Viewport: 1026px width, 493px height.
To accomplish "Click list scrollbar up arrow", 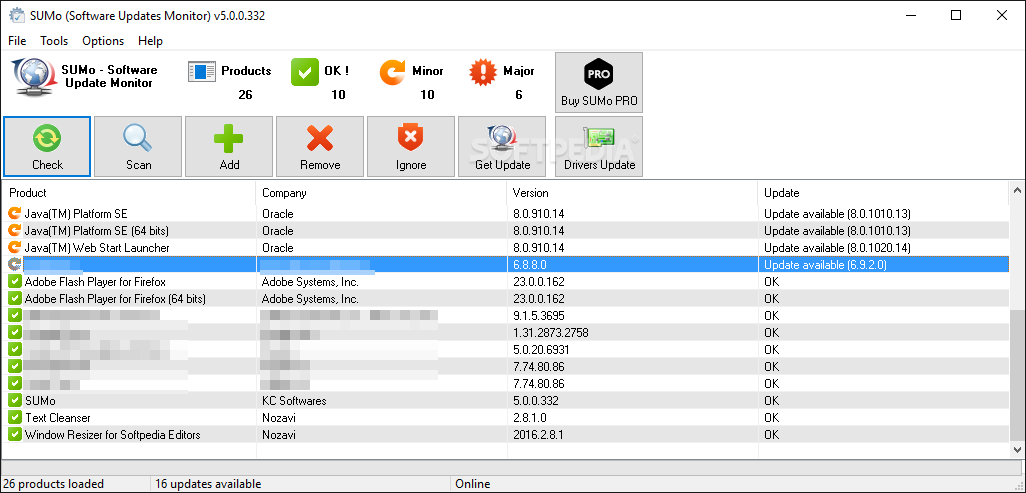I will point(1017,191).
